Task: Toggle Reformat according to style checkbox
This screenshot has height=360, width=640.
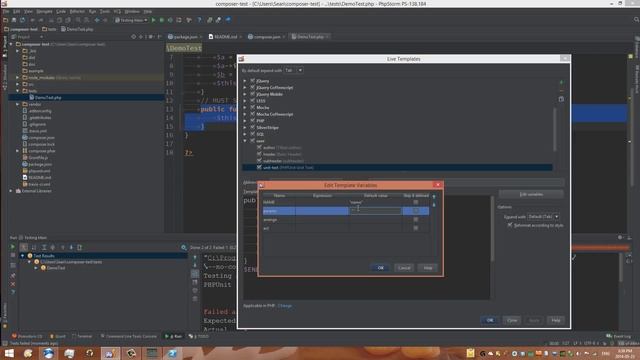Action: coord(510,225)
